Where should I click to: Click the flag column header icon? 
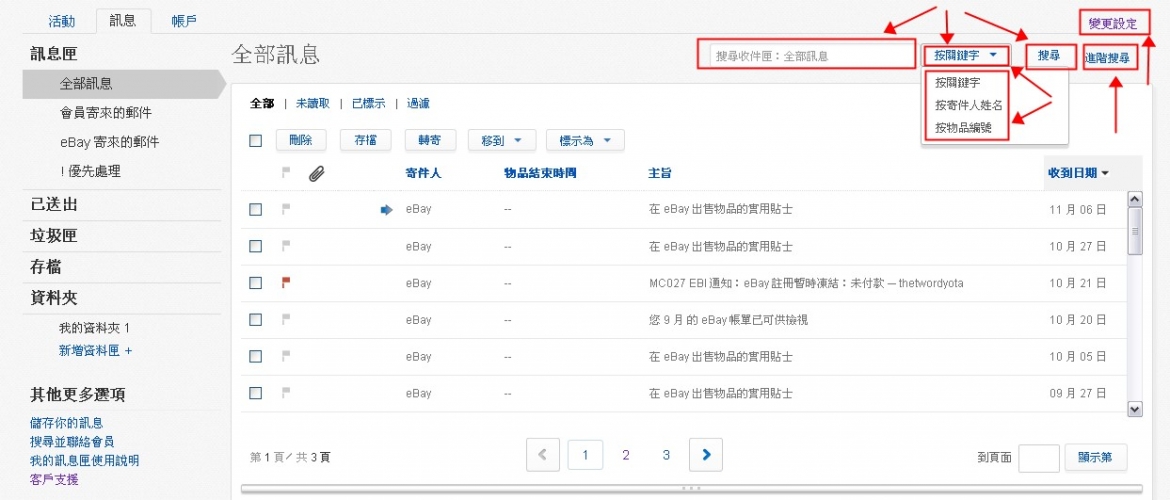pos(286,173)
